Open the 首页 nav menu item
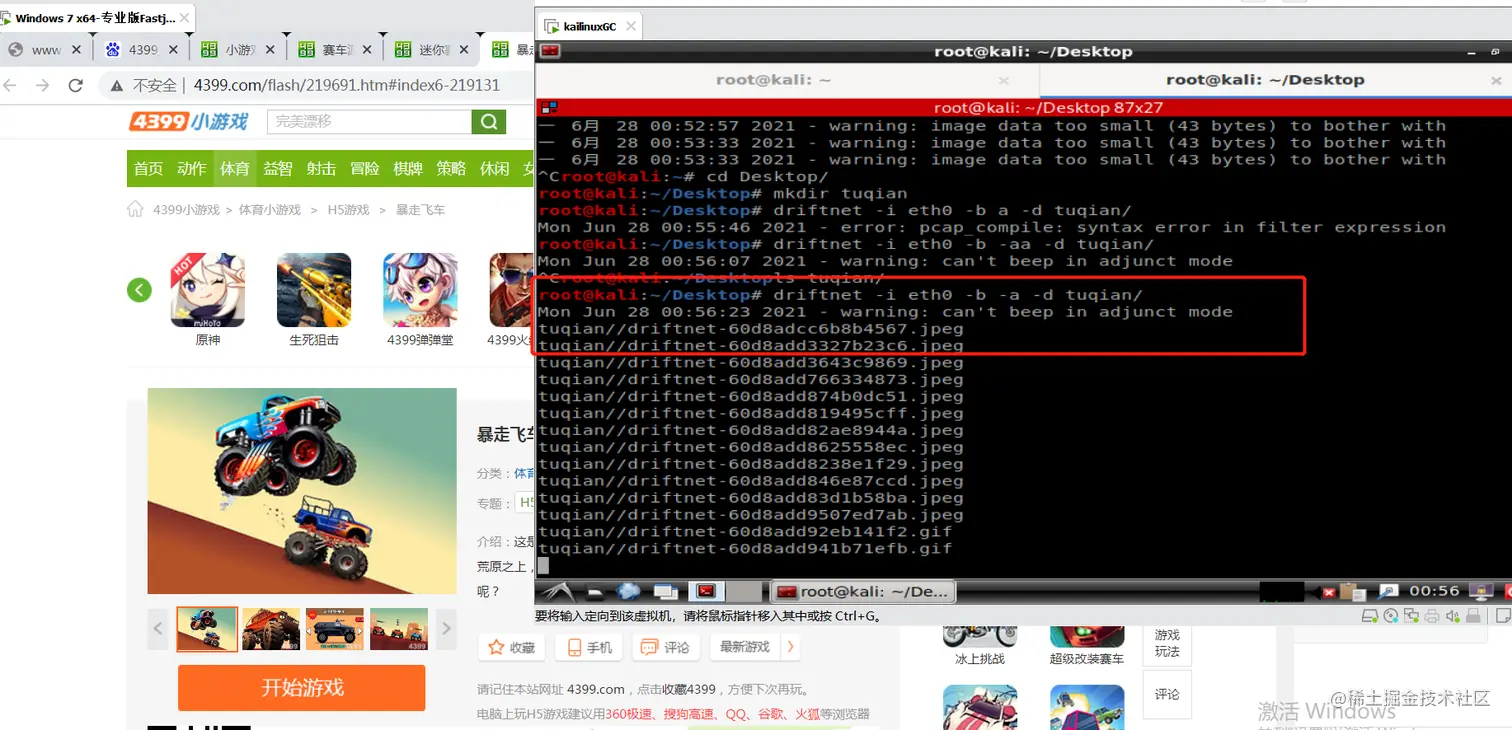This screenshot has width=1512, height=730. 148,169
